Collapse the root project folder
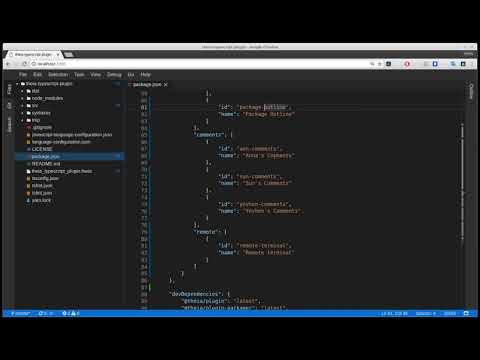 [x=17, y=84]
